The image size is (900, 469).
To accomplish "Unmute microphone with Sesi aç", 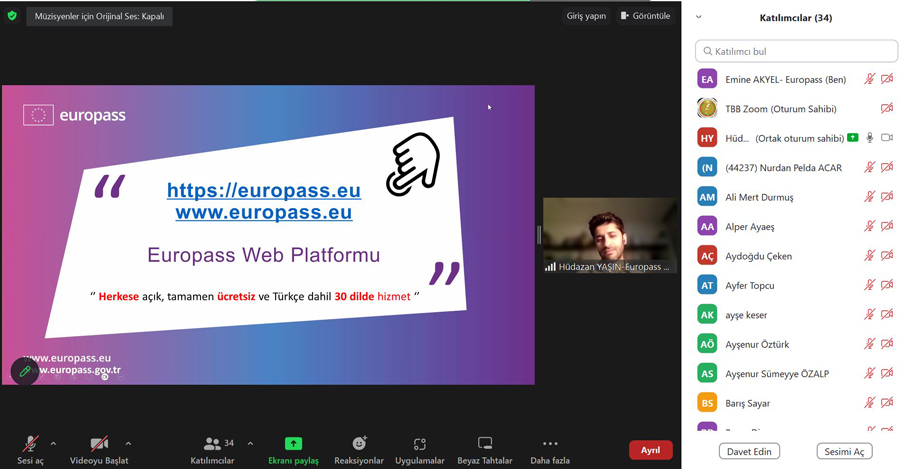I will [x=30, y=449].
